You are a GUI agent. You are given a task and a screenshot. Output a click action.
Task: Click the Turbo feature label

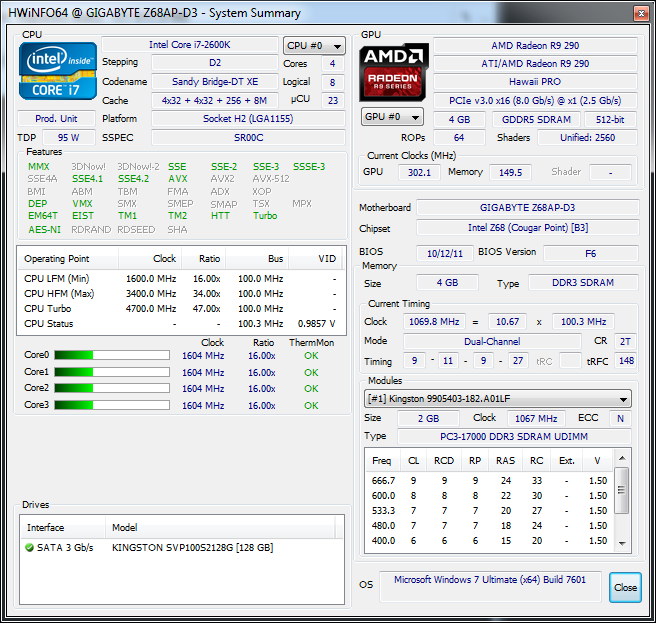click(265, 215)
